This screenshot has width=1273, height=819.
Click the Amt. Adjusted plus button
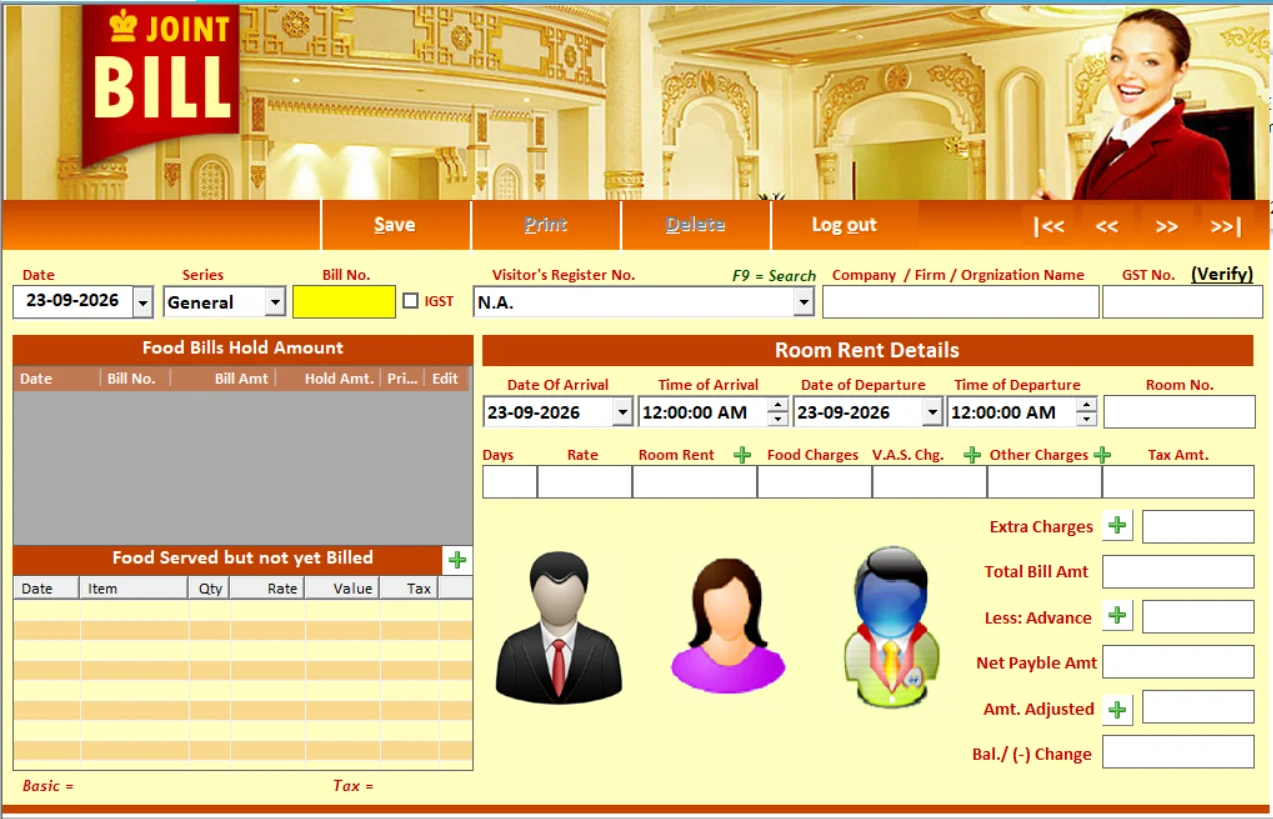tap(1117, 709)
